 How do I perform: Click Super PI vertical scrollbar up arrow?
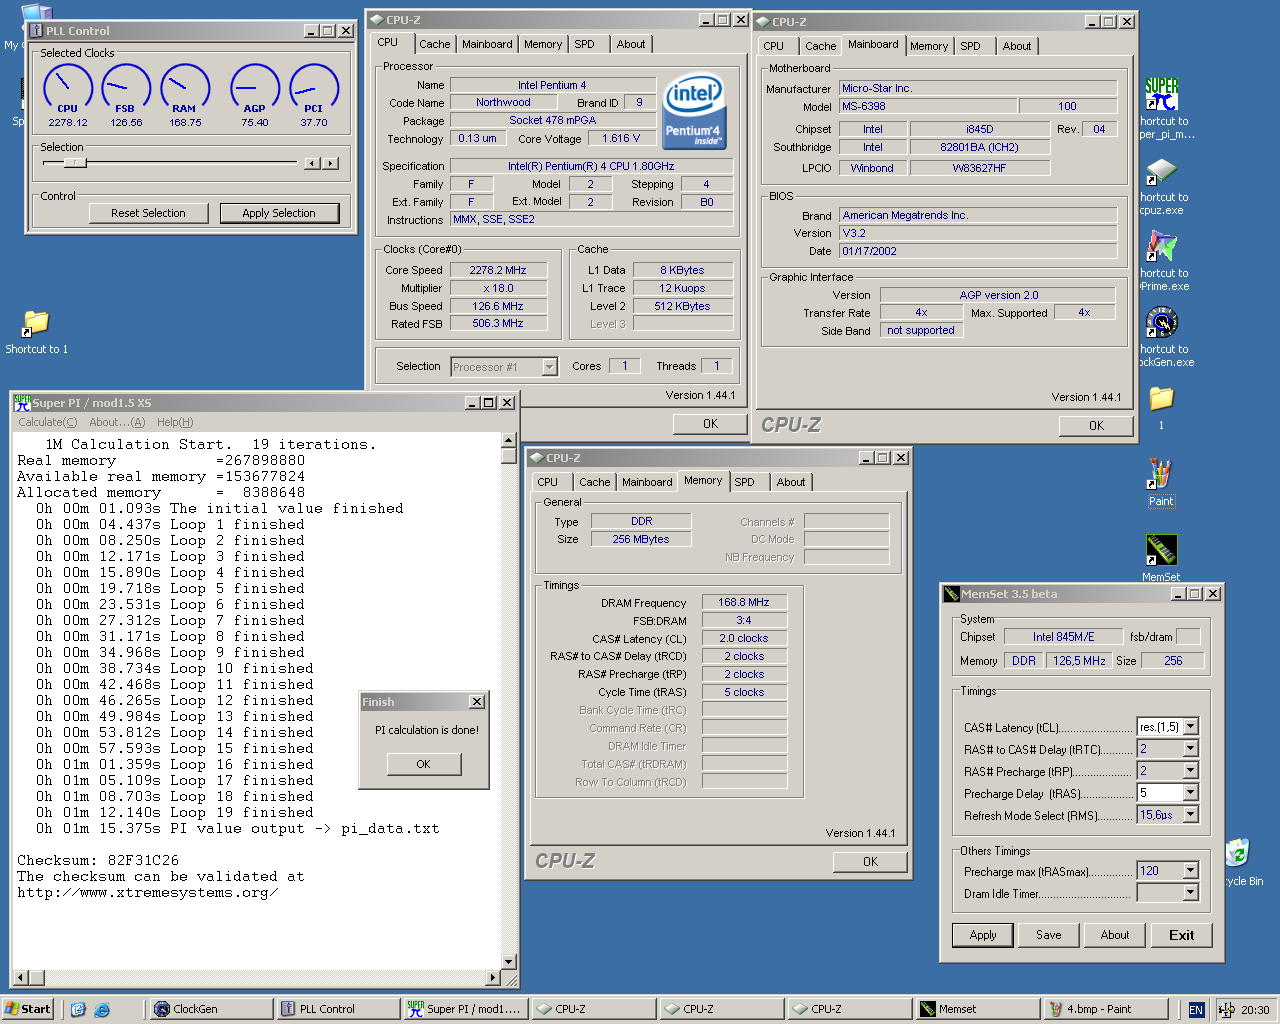[x=508, y=440]
